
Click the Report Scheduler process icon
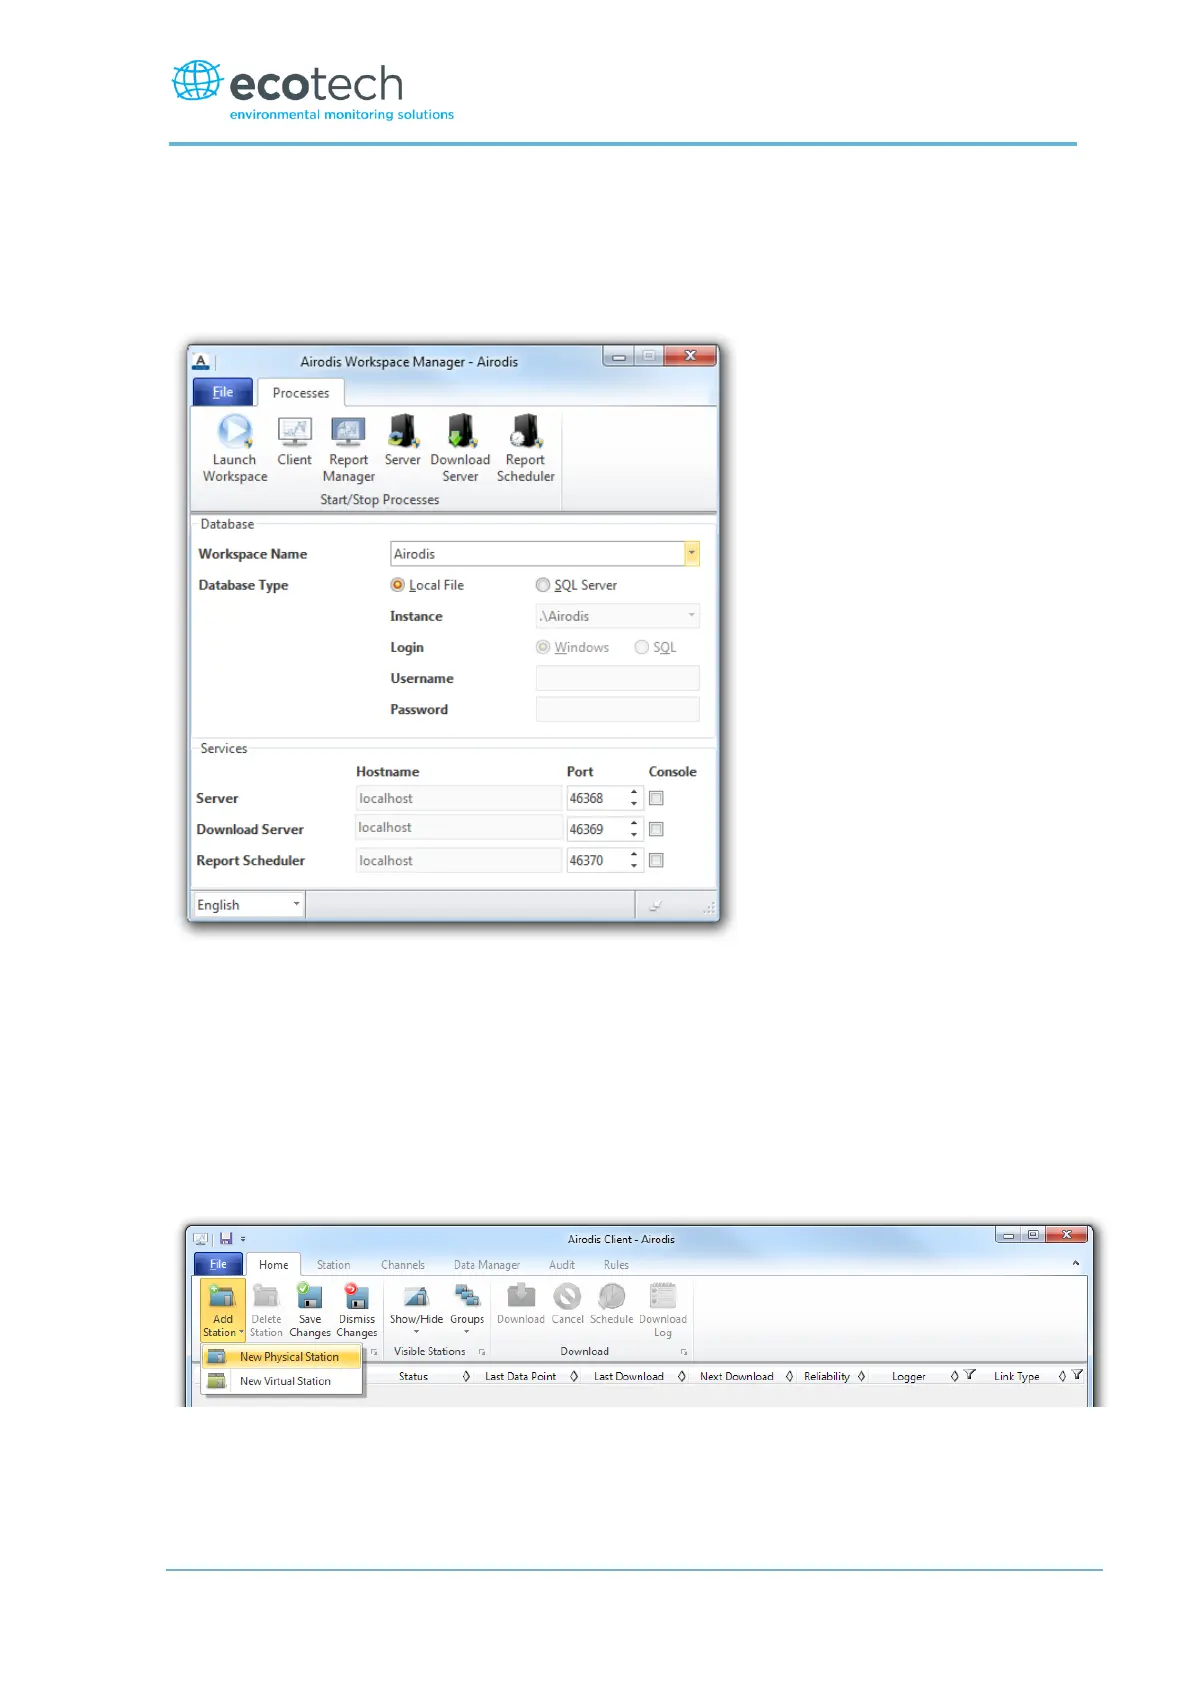525,431
